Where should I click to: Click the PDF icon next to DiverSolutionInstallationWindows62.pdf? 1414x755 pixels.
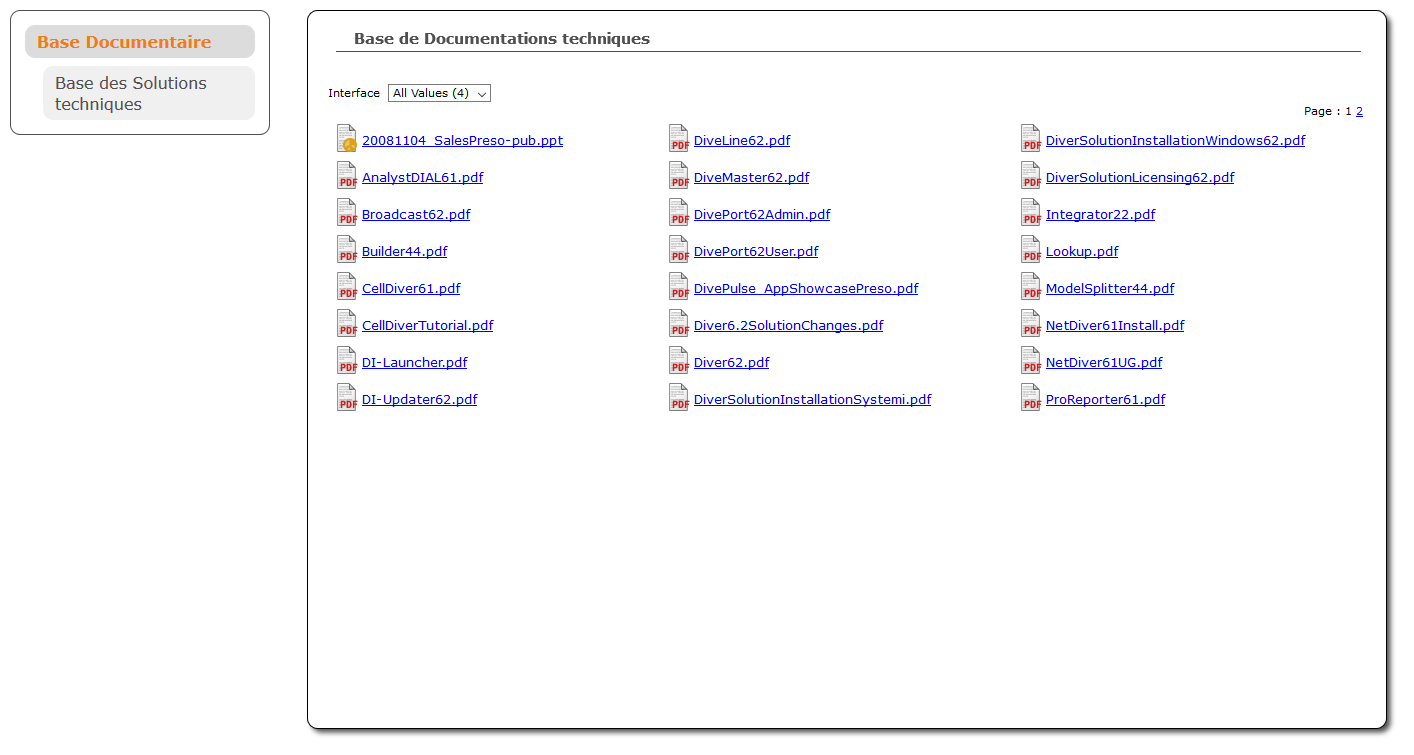(1031, 138)
